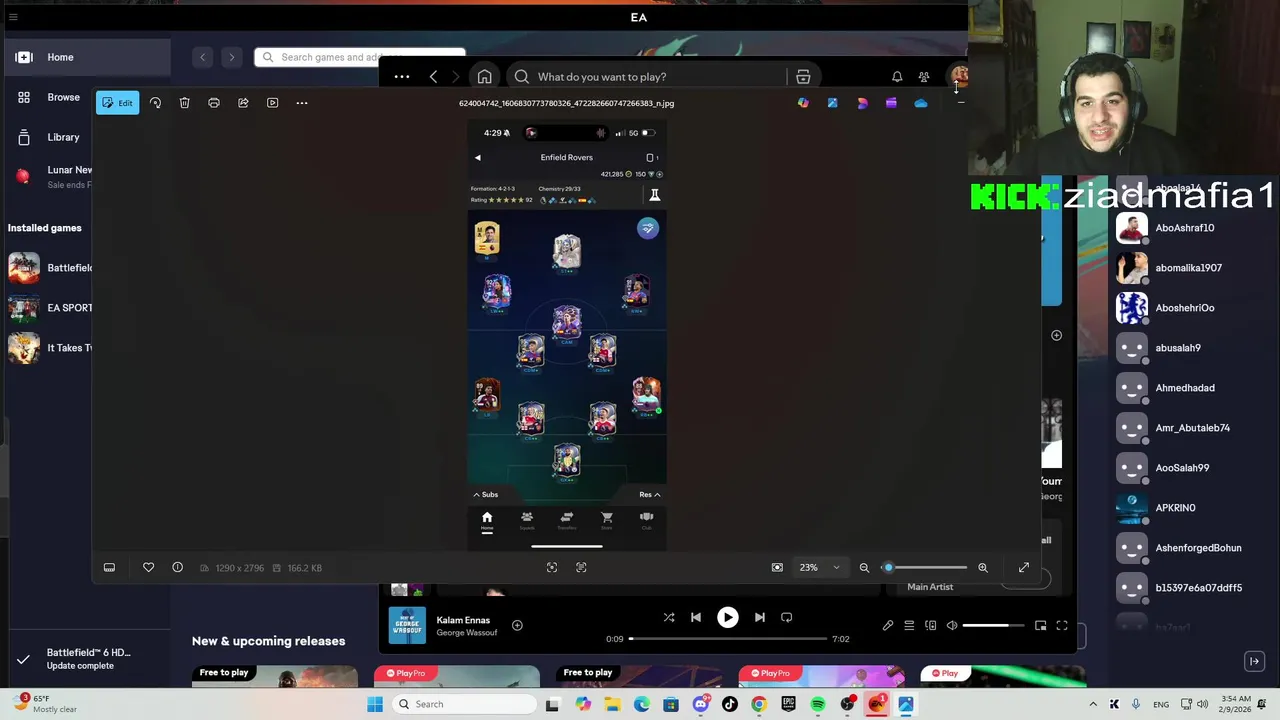Toggle Spotify lyrics microphone icon

pos(887,626)
